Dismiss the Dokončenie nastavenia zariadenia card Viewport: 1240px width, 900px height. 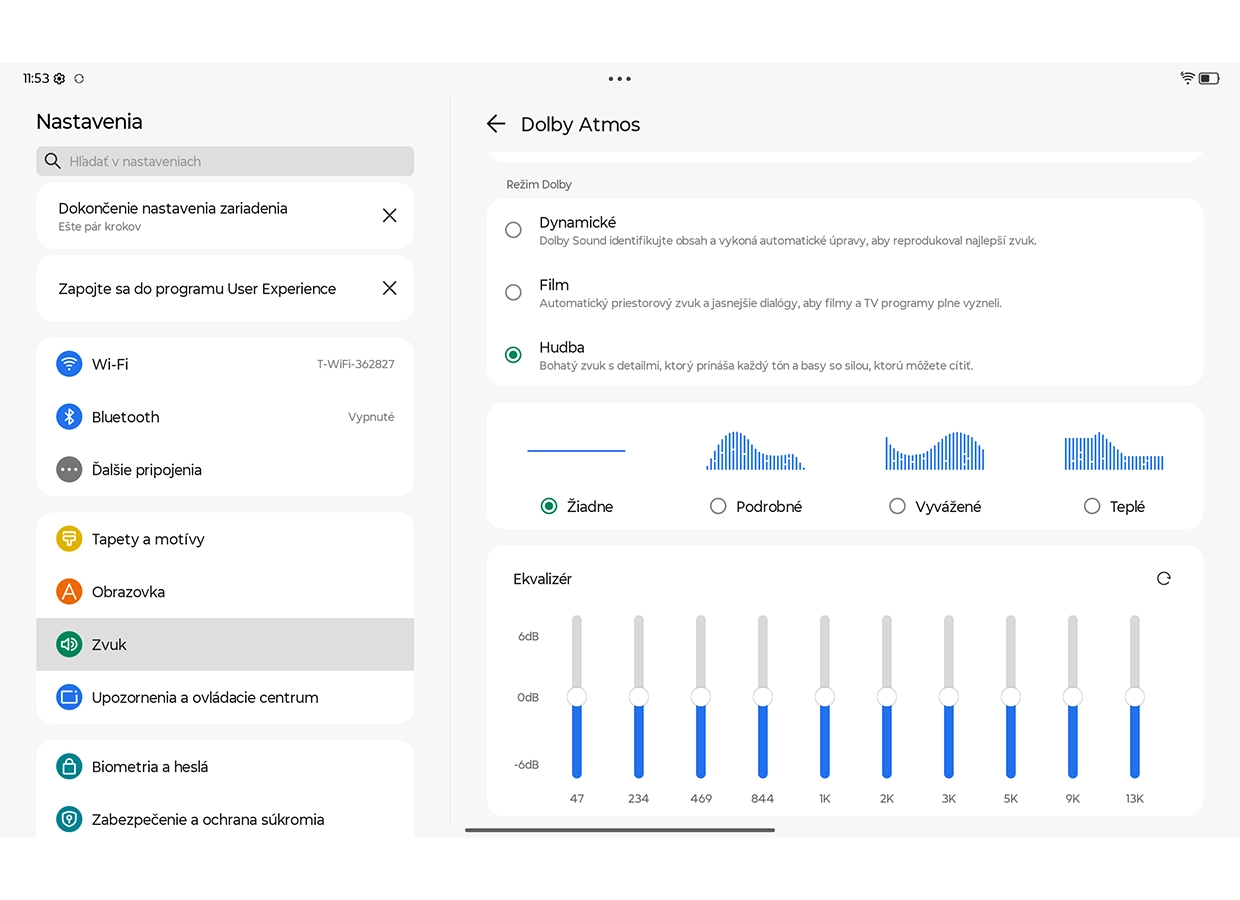[390, 216]
